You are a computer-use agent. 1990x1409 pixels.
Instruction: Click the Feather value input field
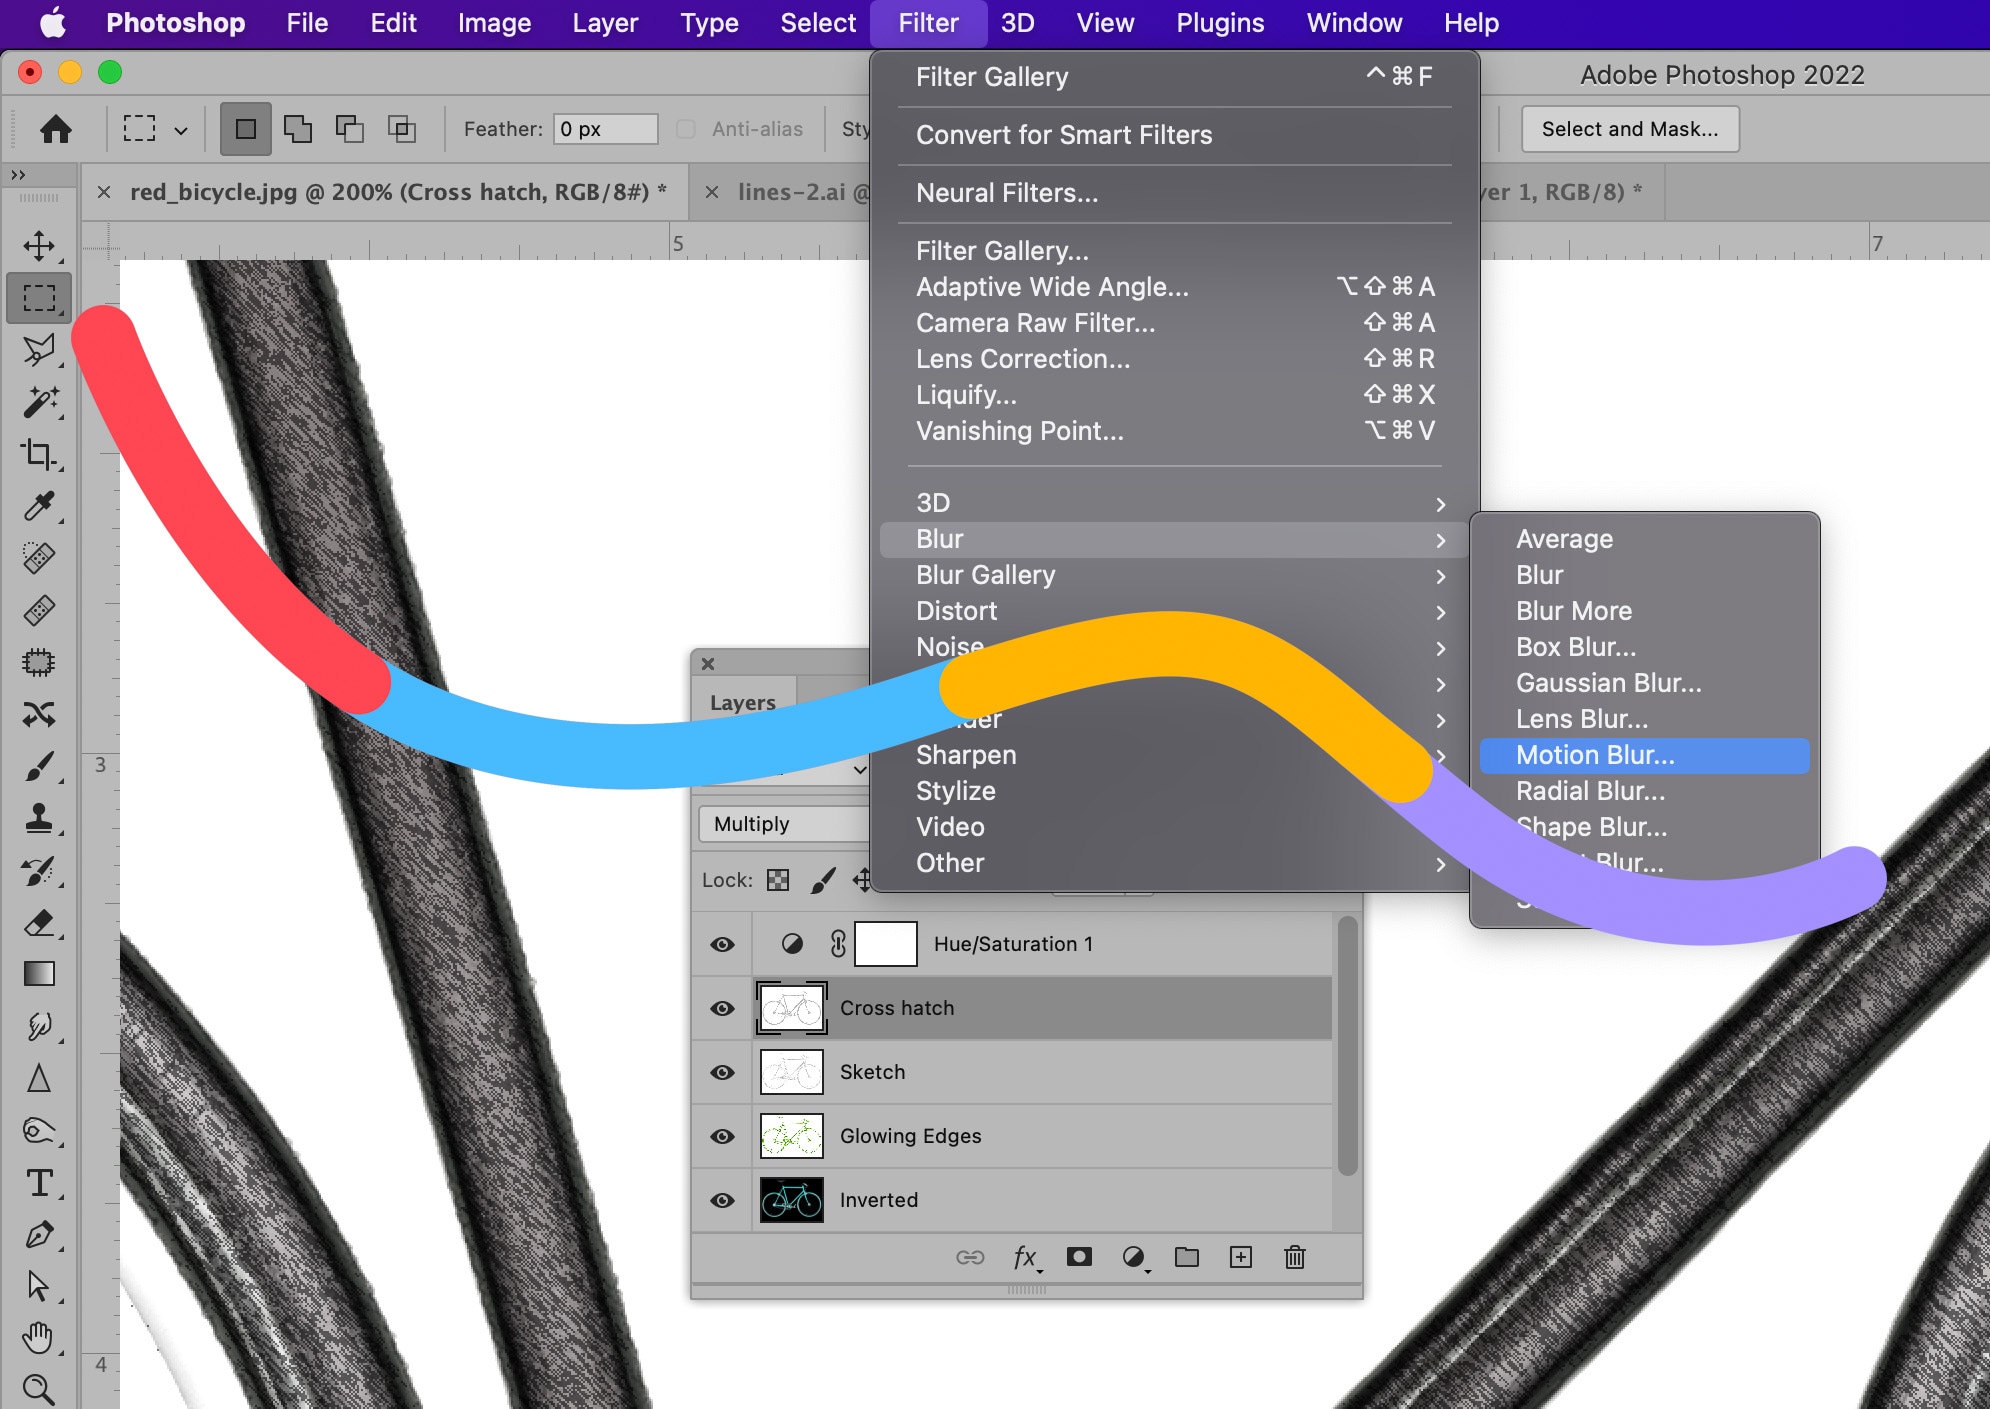[605, 129]
